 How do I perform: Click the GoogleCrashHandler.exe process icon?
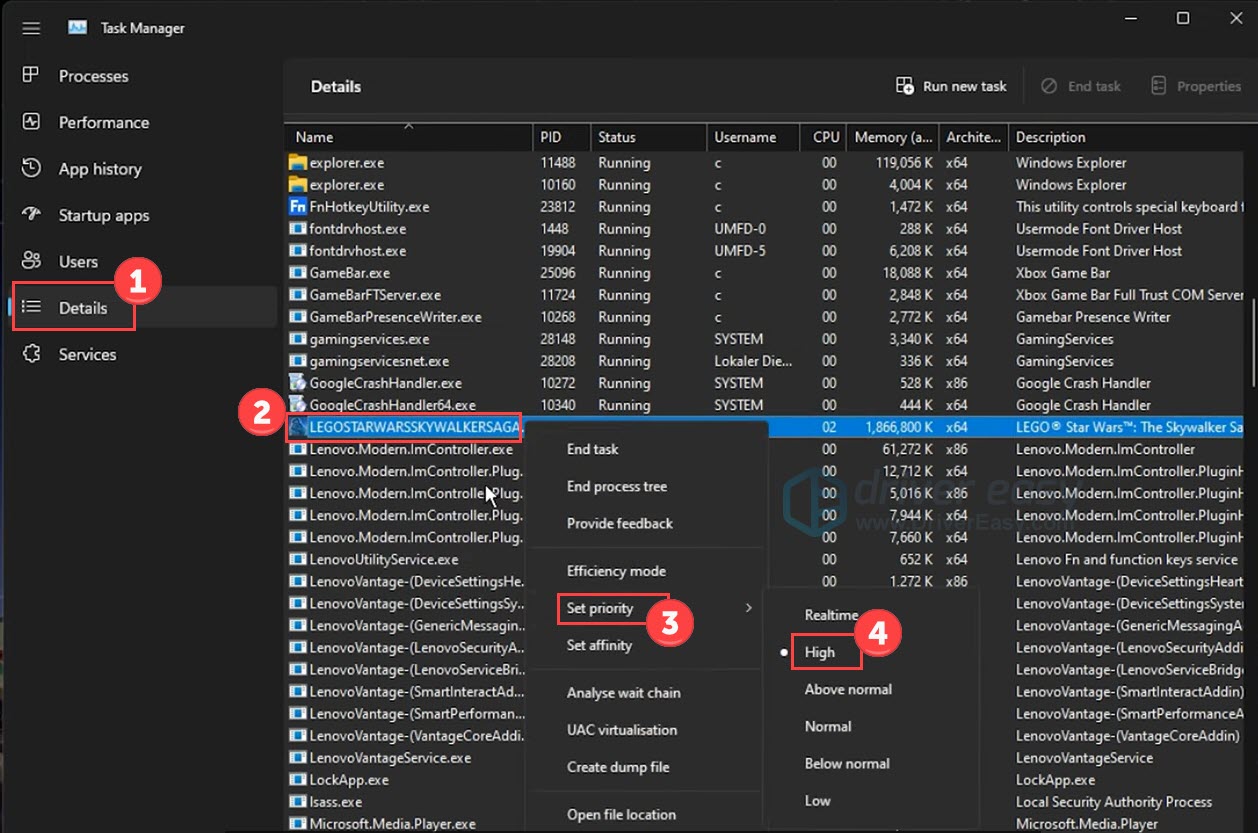click(297, 382)
